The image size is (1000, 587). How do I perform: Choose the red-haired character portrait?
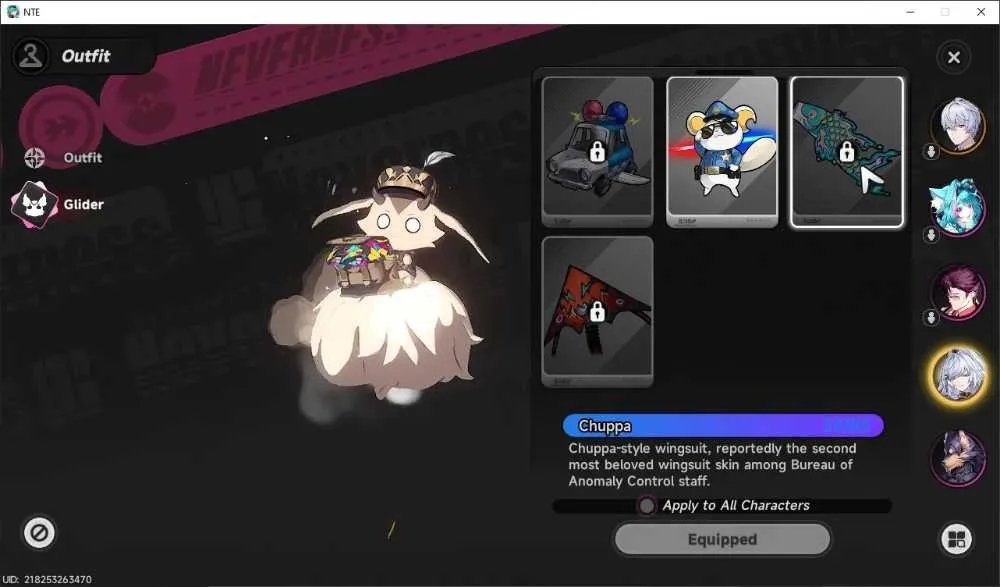click(958, 292)
